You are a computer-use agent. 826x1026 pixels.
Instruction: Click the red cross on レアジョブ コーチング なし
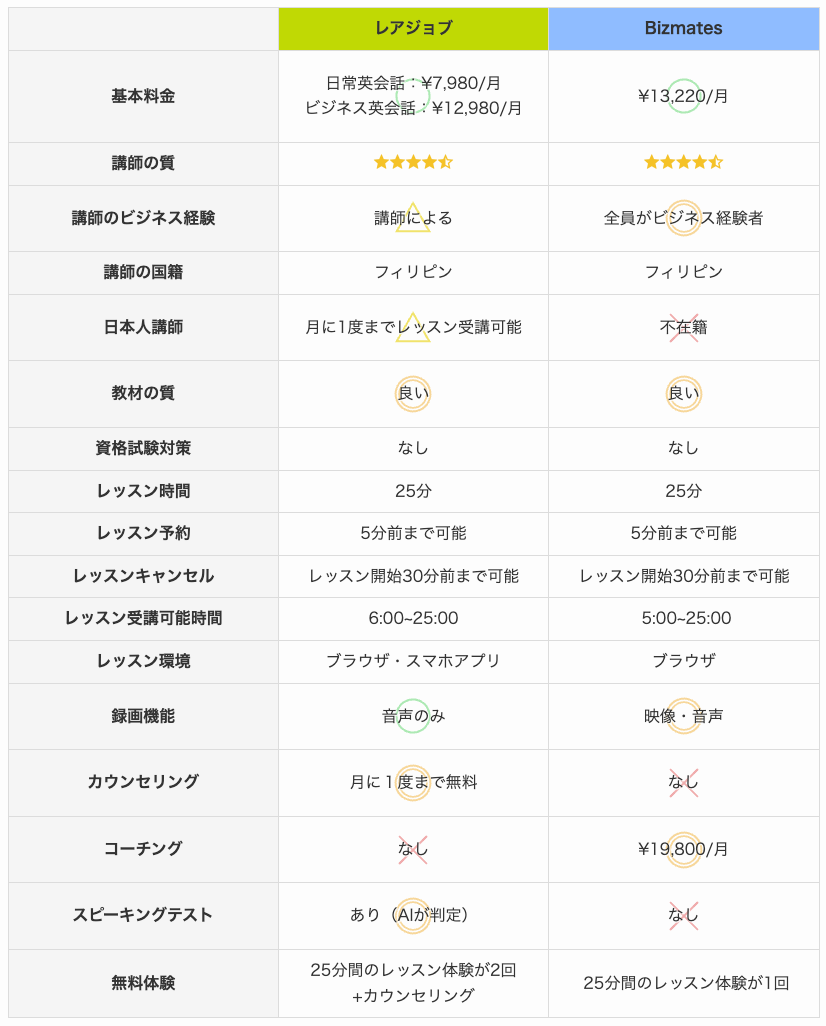pyautogui.click(x=413, y=849)
